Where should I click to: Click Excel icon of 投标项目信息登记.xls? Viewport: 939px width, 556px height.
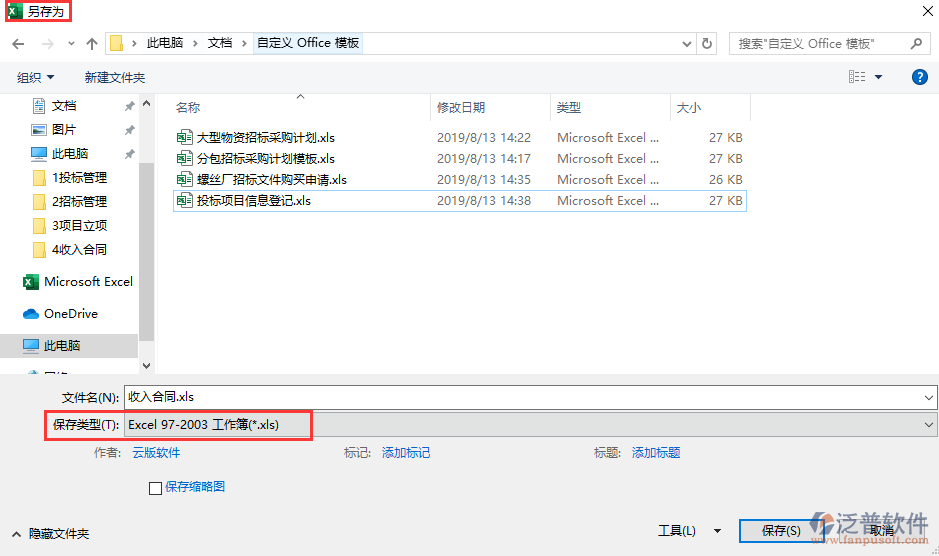pos(184,200)
